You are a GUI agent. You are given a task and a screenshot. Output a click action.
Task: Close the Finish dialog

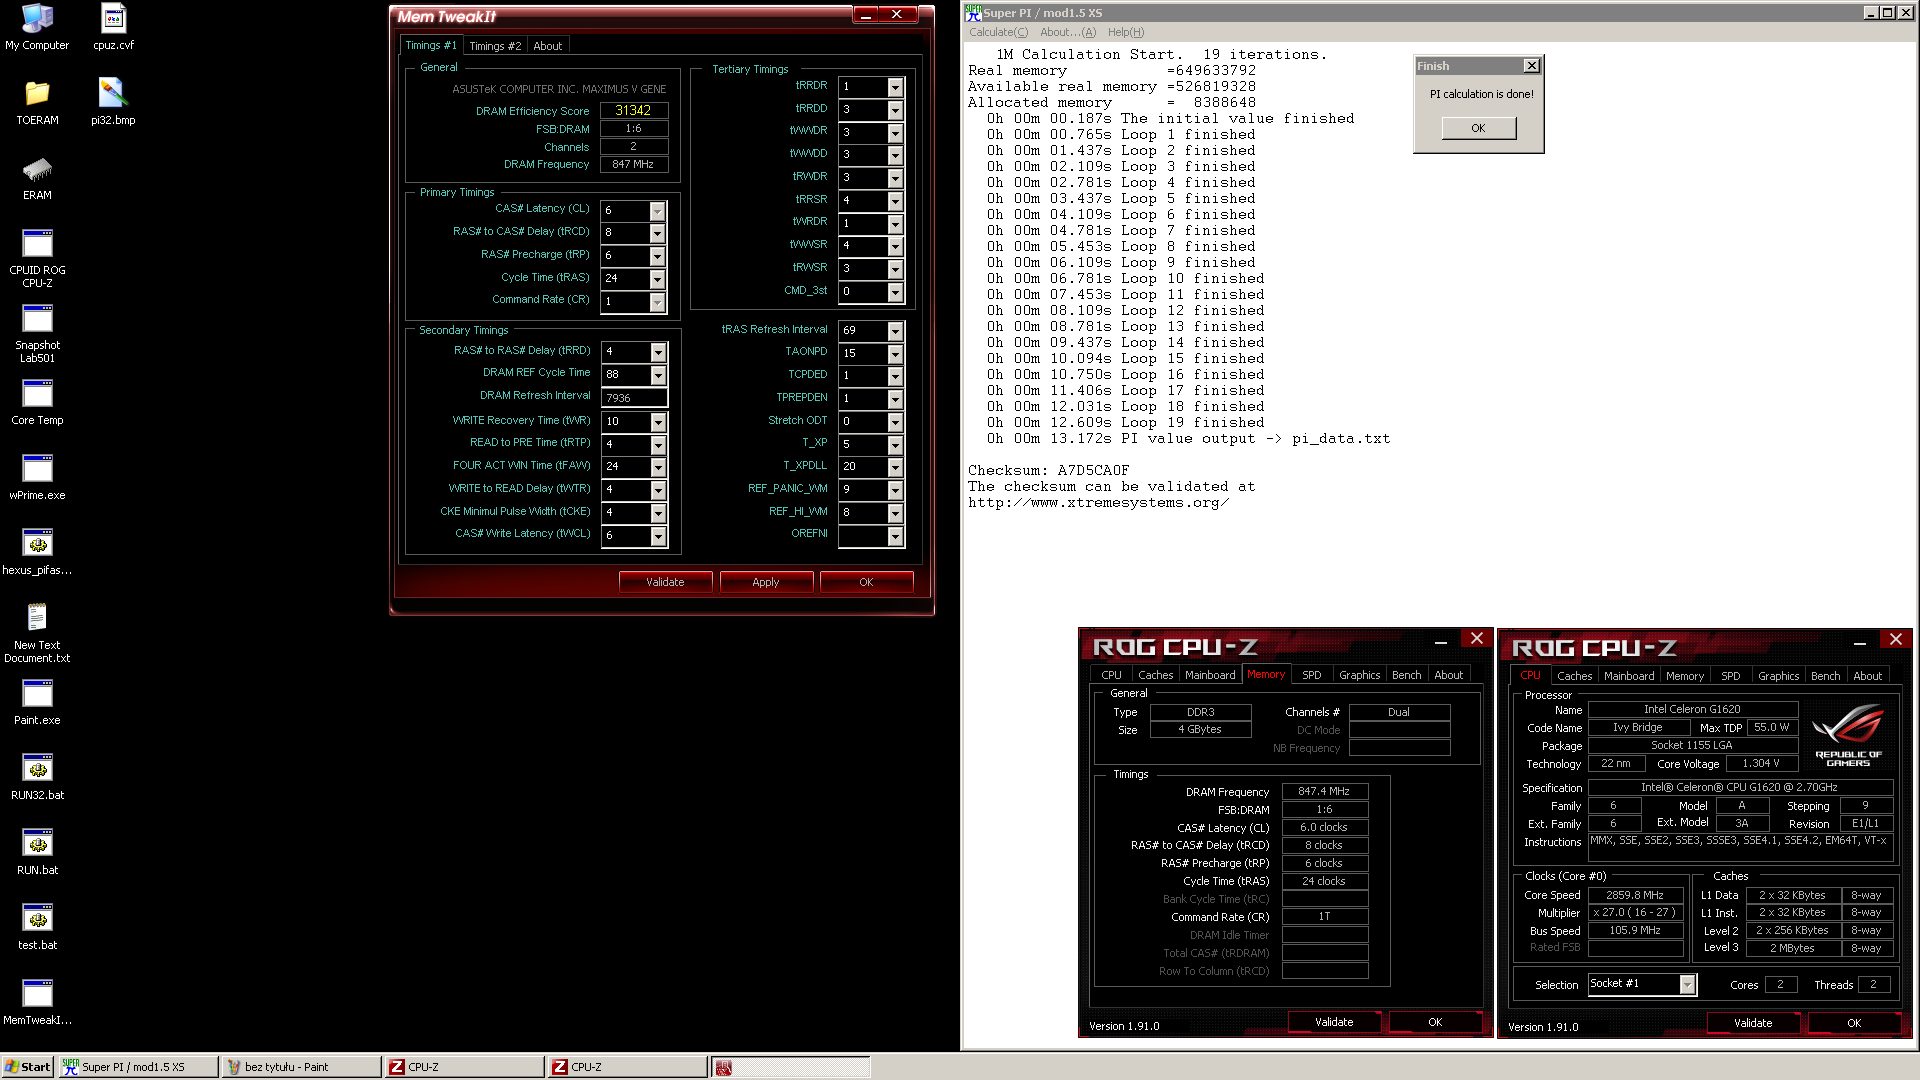tap(1531, 66)
